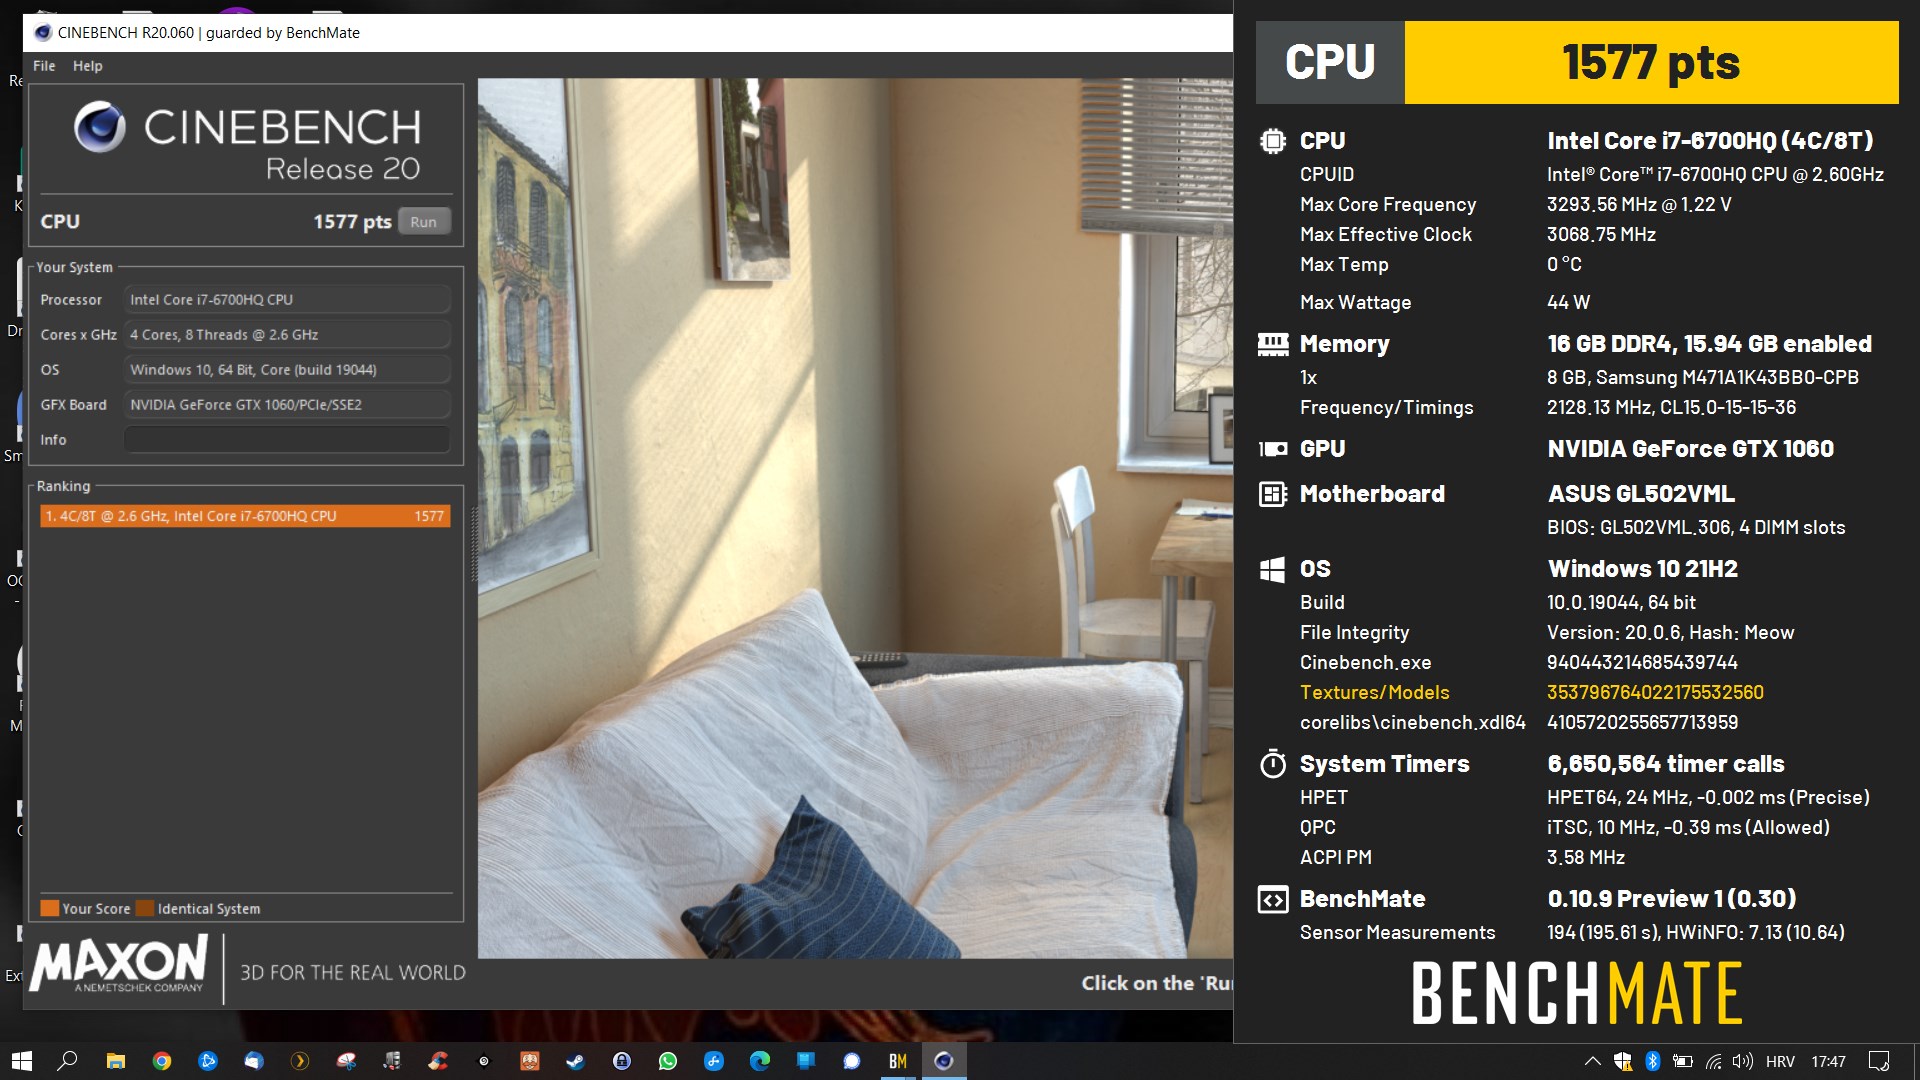Screen dimensions: 1920x1080
Task: Open Steam from the taskbar
Action: point(576,1061)
